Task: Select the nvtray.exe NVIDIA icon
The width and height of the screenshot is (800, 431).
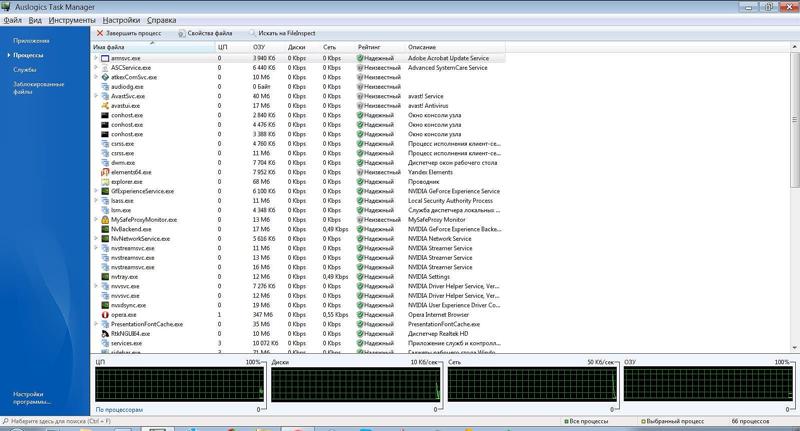Action: pos(105,276)
